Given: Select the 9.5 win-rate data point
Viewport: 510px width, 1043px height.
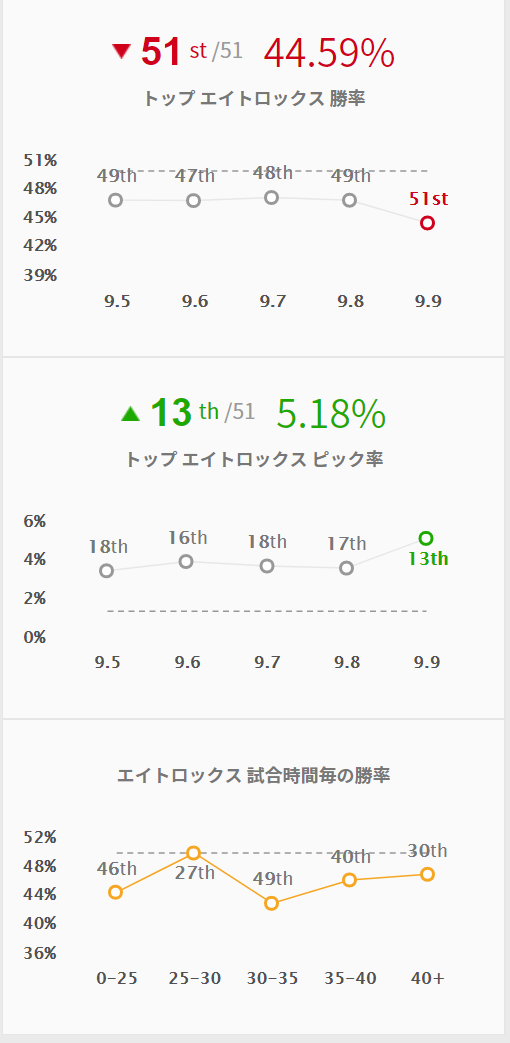Looking at the screenshot, I should tap(116, 200).
